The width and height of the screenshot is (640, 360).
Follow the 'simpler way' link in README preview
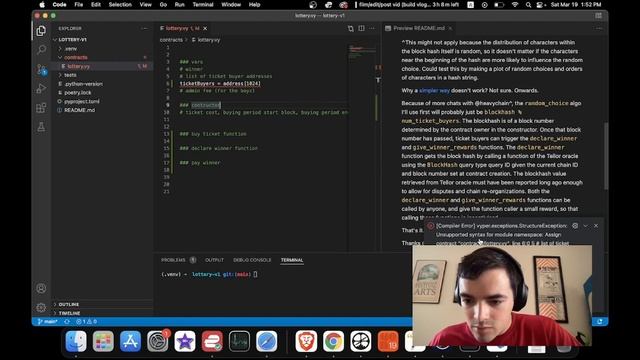pyautogui.click(x=434, y=91)
